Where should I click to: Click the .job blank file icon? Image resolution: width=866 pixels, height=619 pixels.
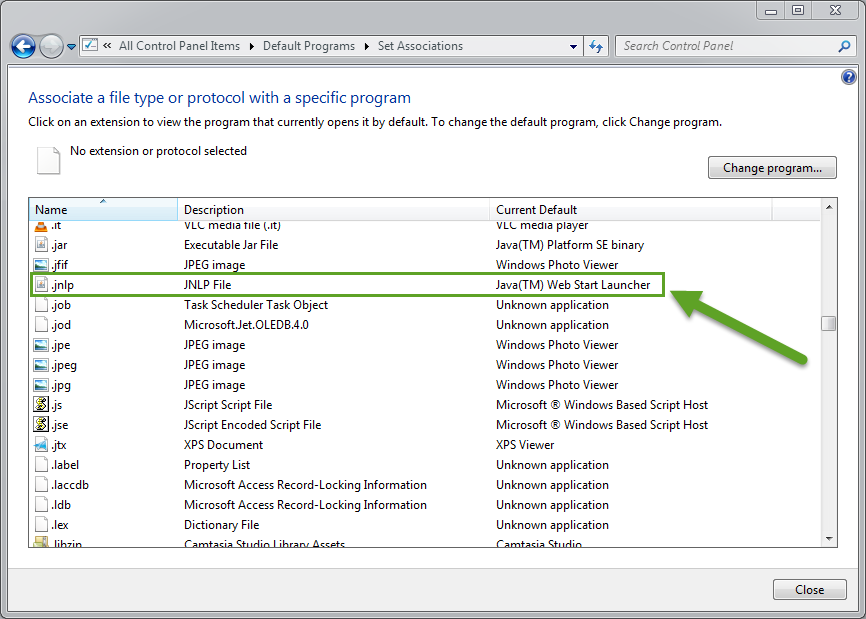pyautogui.click(x=41, y=304)
